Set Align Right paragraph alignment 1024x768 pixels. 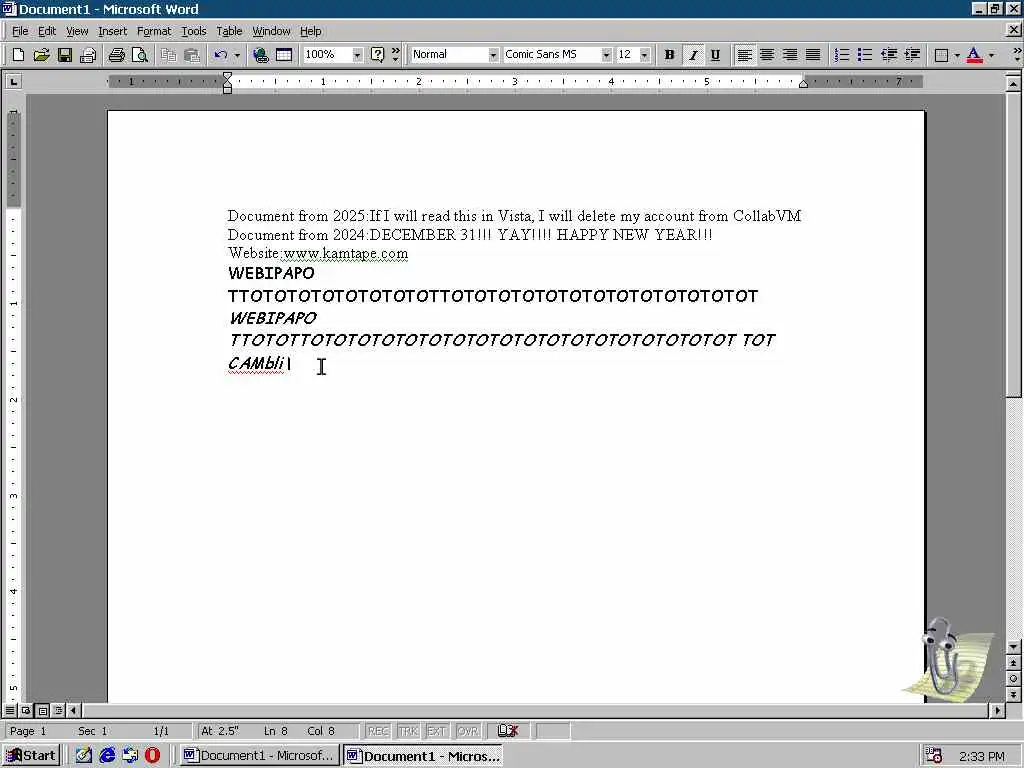point(790,55)
